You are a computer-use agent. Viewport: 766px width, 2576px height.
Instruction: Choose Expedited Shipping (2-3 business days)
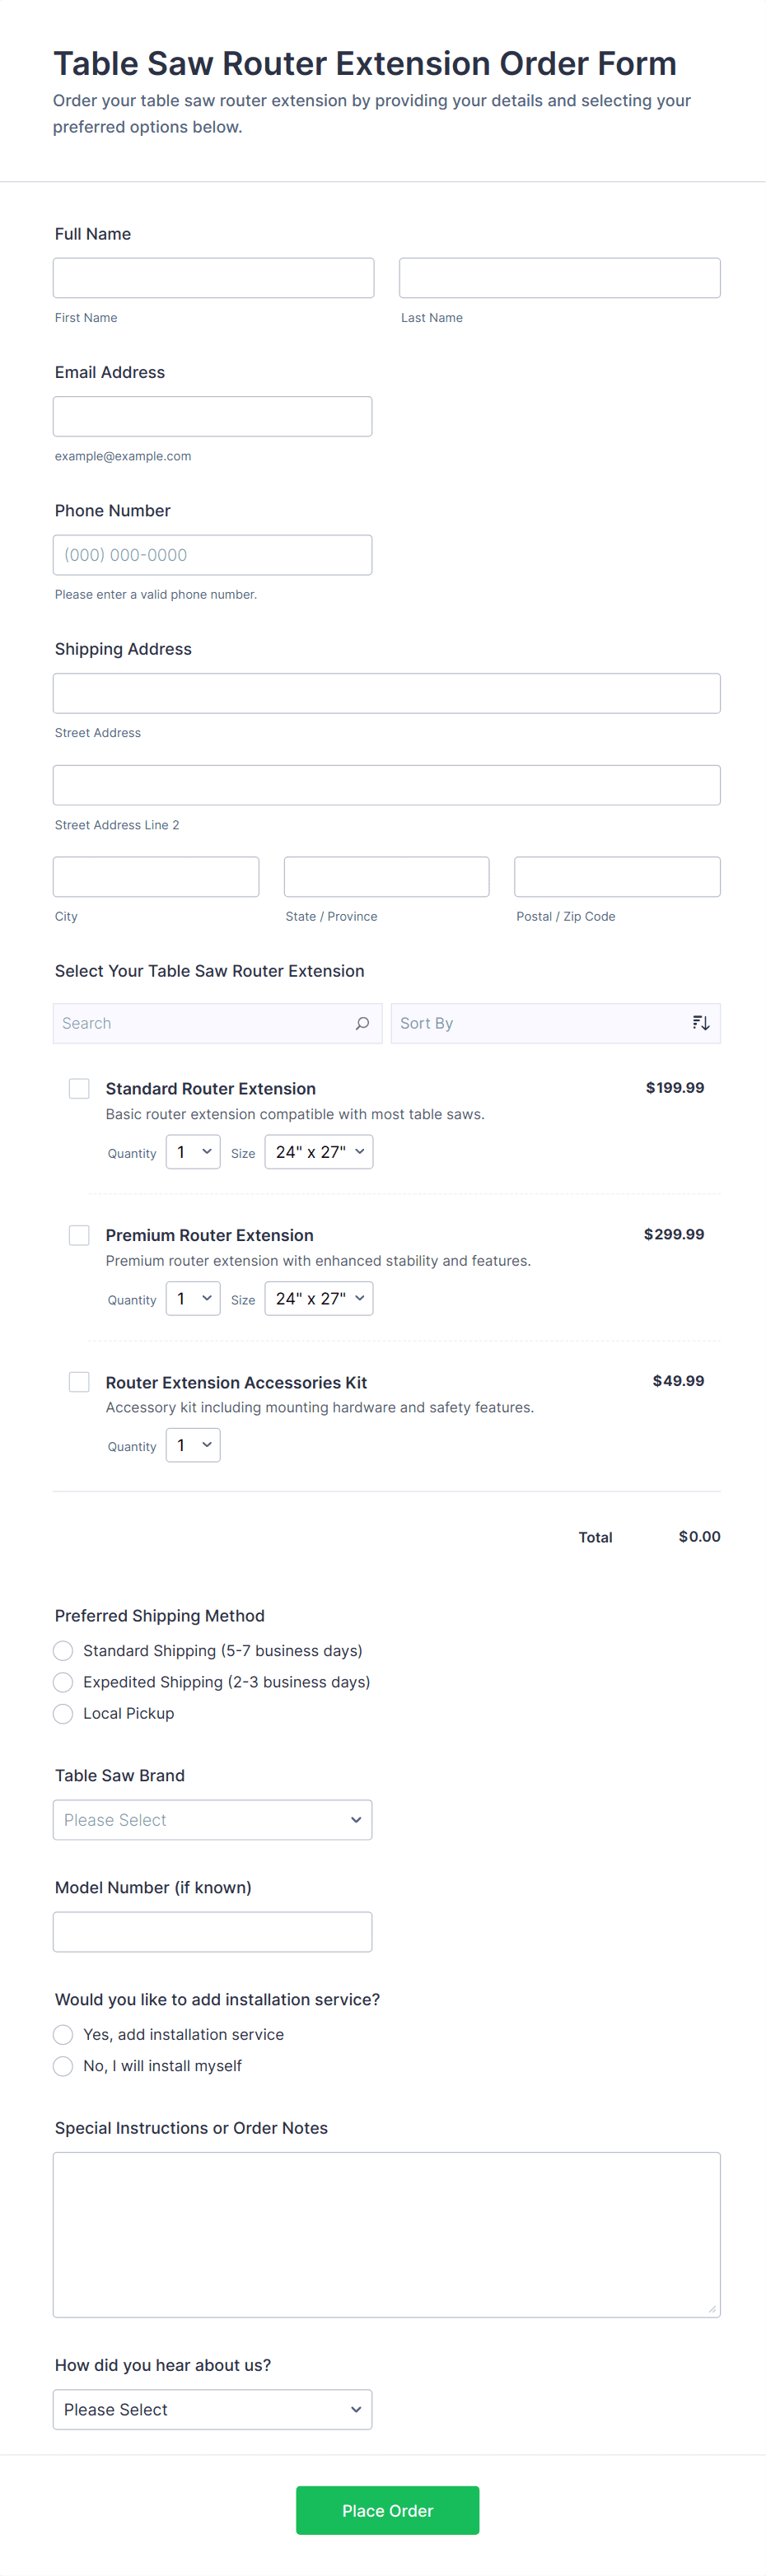pos(63,1682)
